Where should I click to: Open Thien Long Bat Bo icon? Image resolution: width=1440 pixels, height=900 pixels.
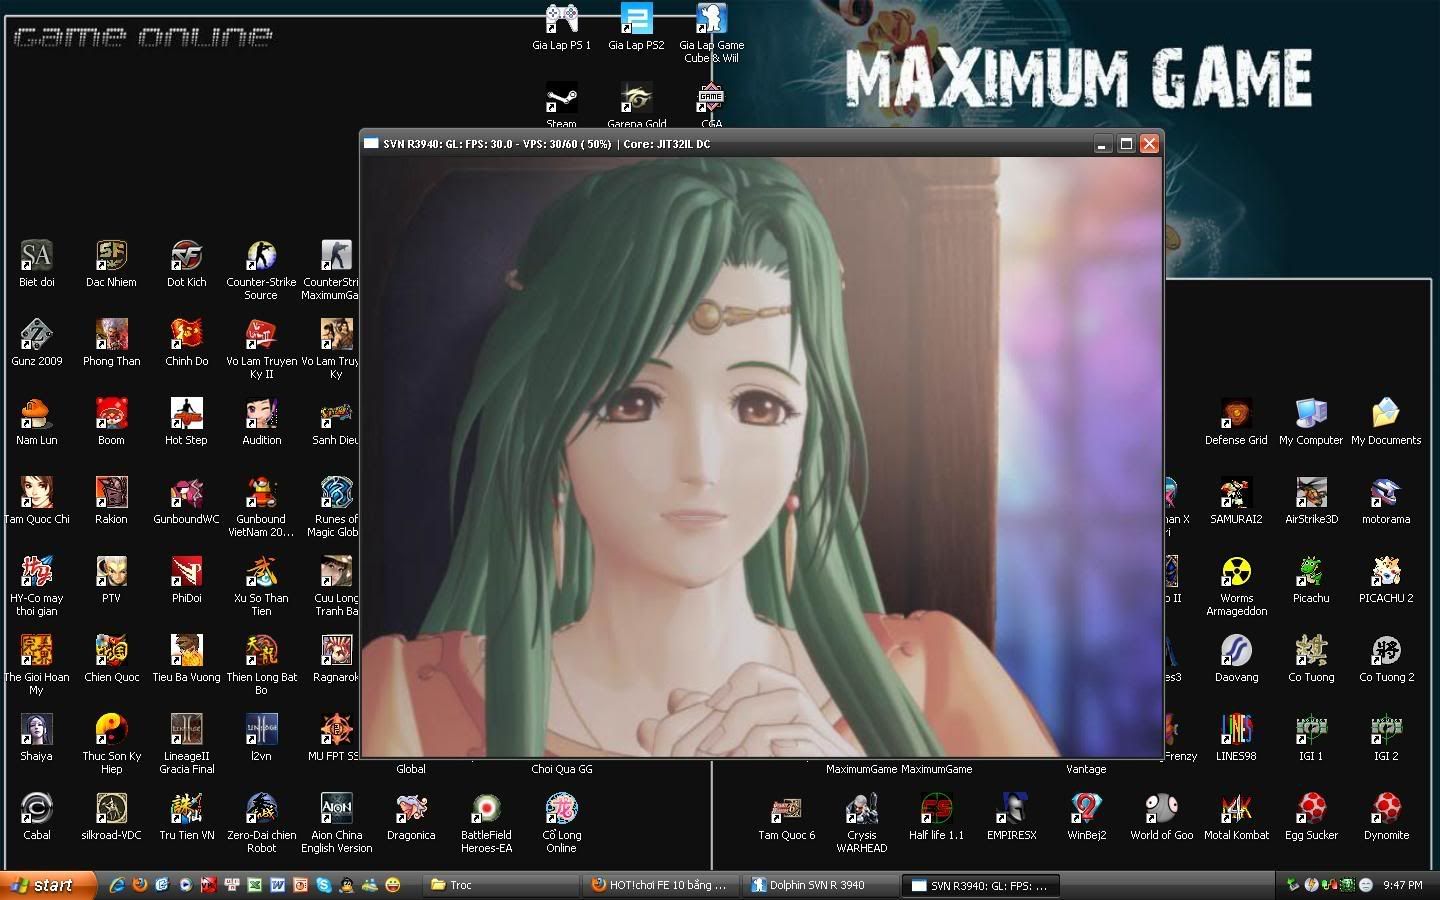pyautogui.click(x=261, y=651)
